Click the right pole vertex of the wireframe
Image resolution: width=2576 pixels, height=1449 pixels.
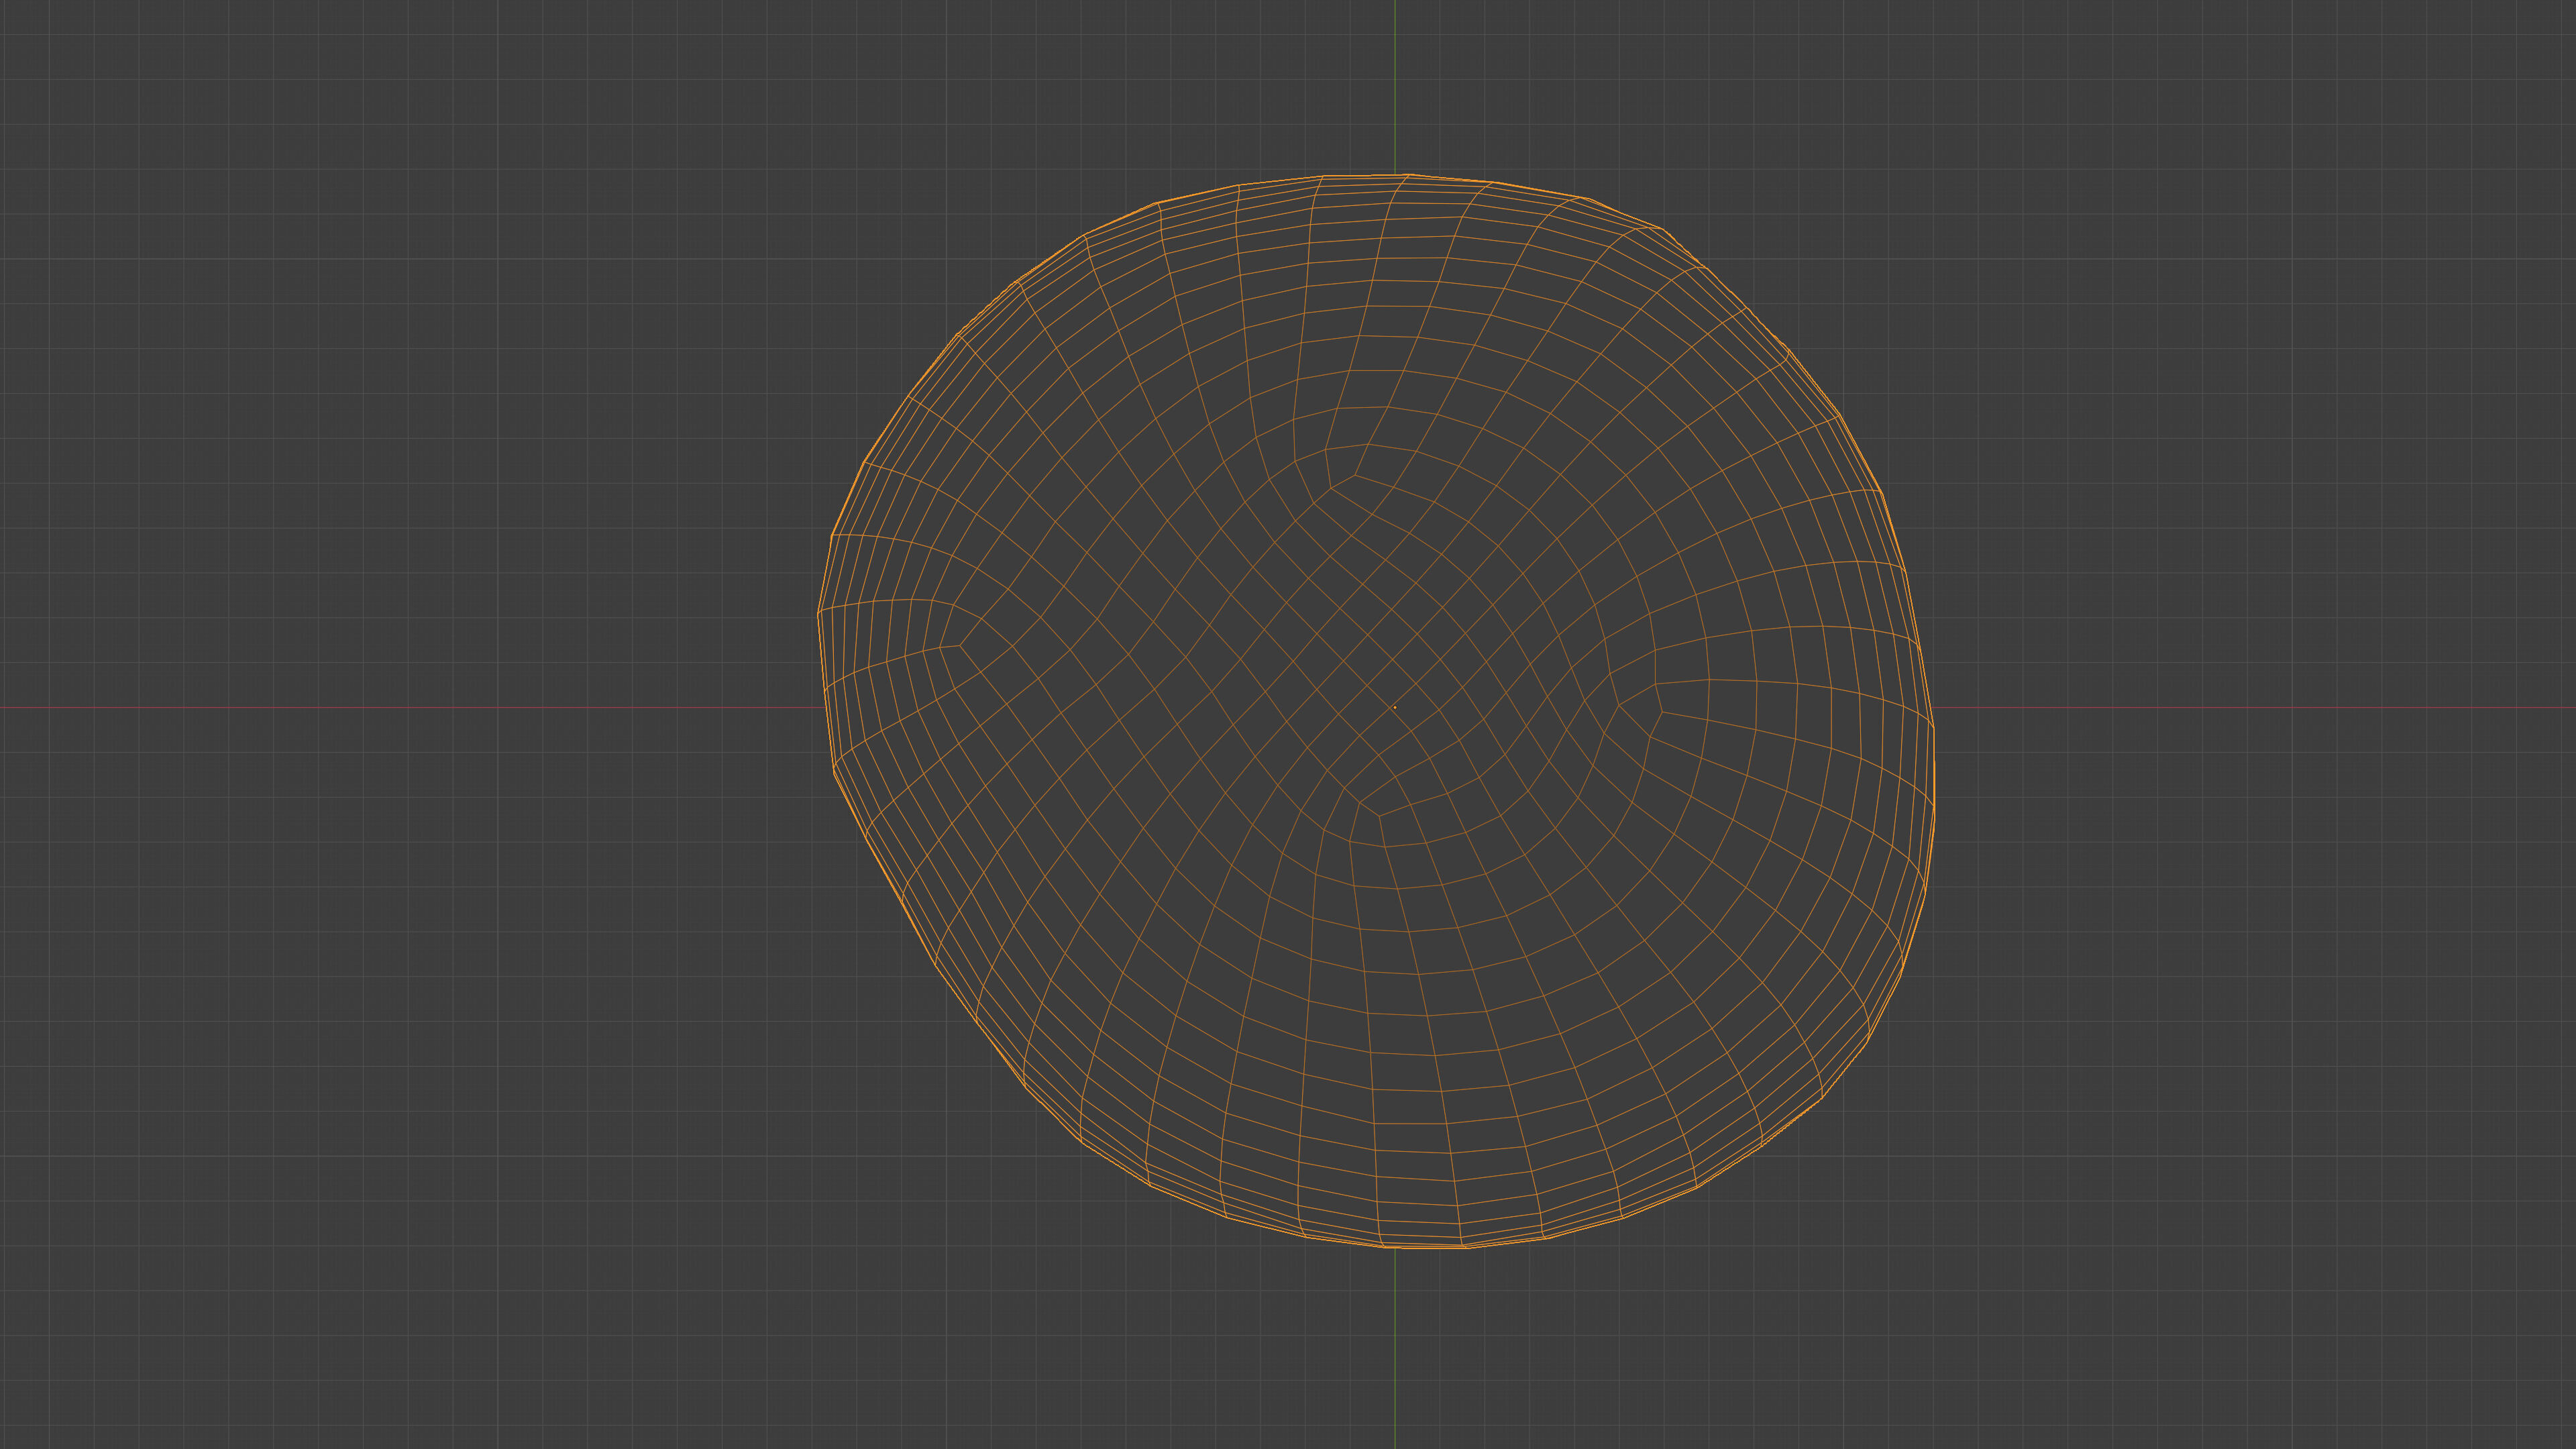pyautogui.click(x=1662, y=712)
